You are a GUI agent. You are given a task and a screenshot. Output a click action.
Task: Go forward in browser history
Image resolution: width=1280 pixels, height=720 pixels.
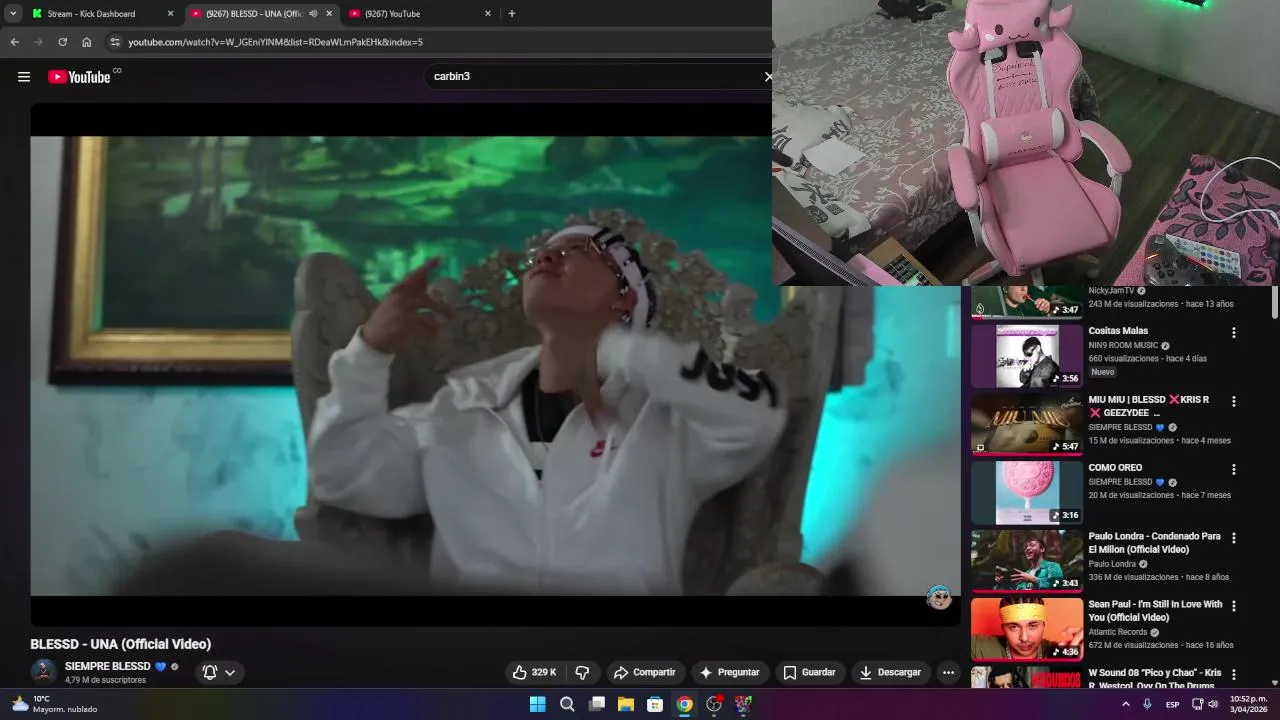[38, 42]
